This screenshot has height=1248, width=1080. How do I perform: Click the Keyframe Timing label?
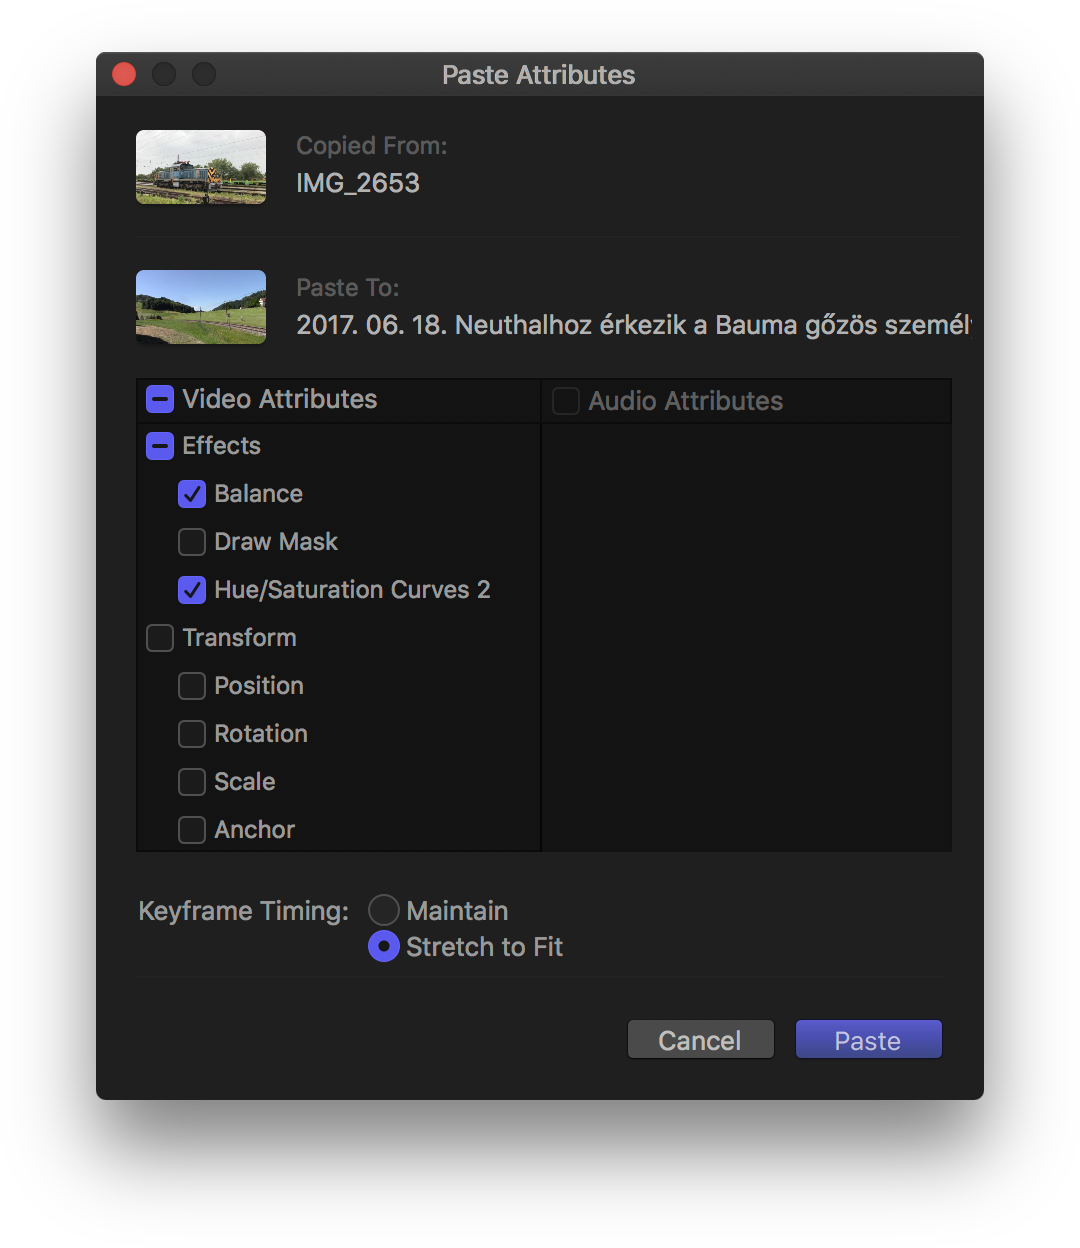point(244,911)
